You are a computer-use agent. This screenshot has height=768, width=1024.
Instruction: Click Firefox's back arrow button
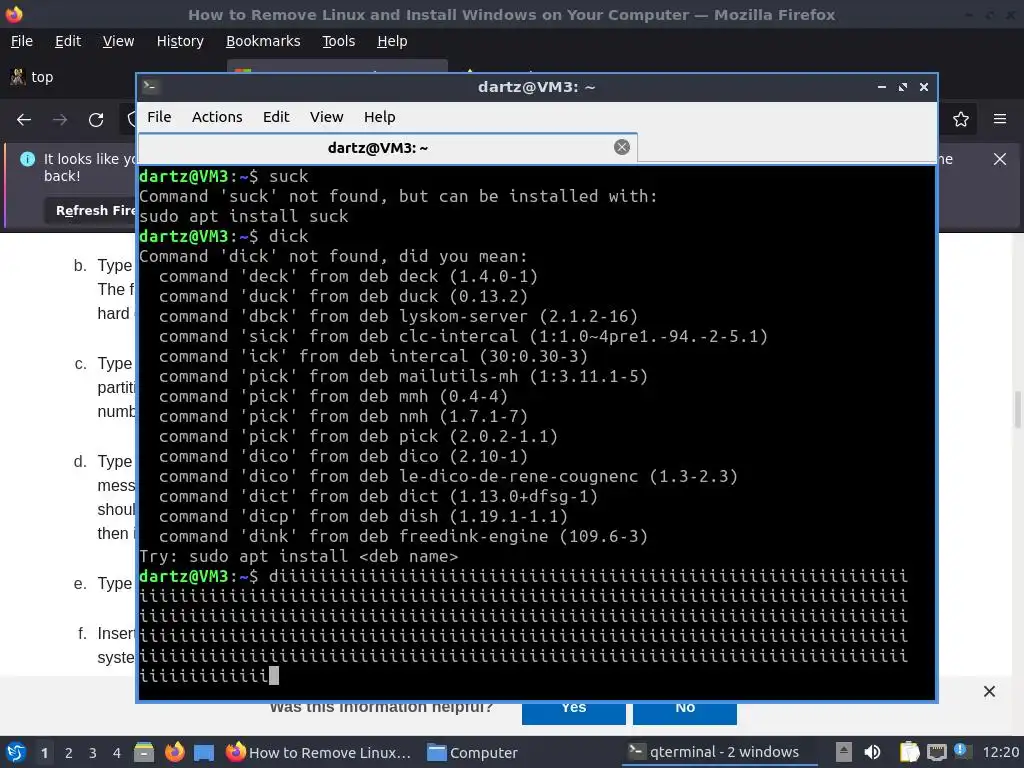(x=24, y=120)
